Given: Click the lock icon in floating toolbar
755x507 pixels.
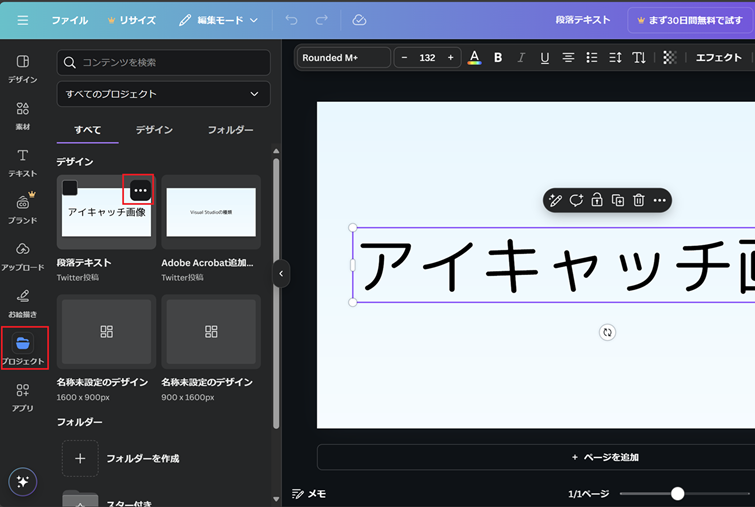Looking at the screenshot, I should pyautogui.click(x=596, y=200).
